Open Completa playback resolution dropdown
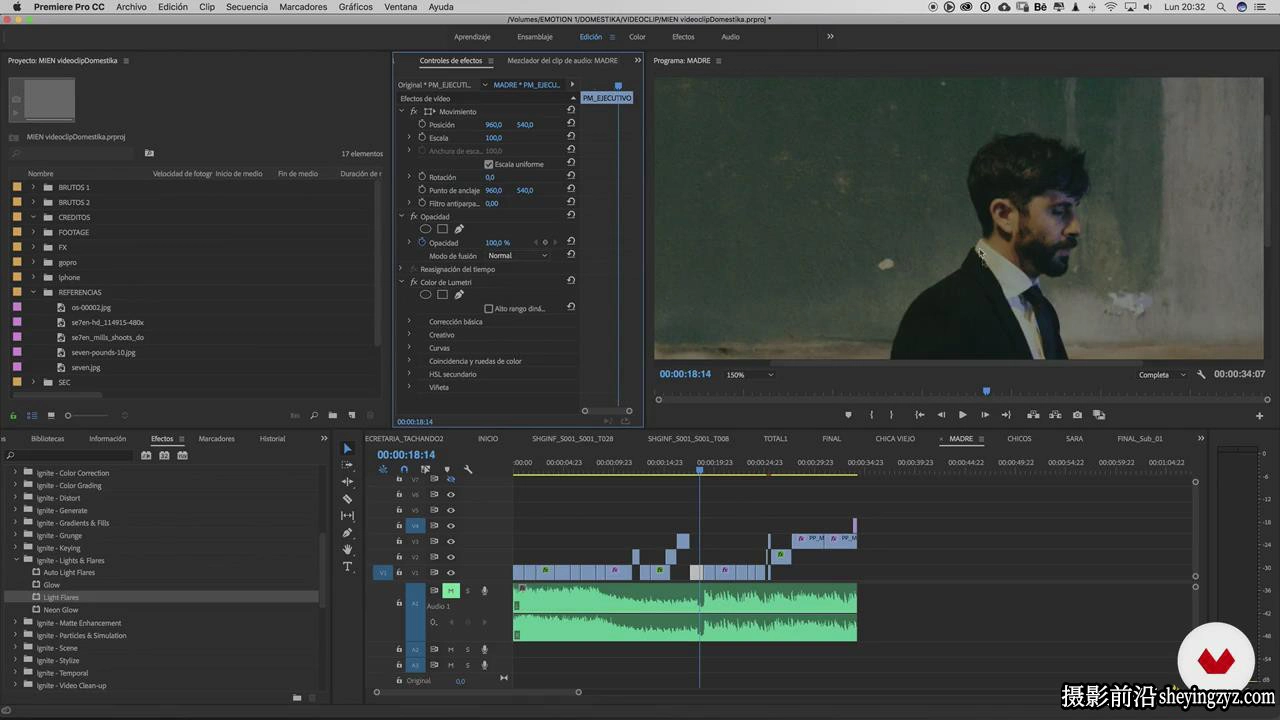 pyautogui.click(x=1161, y=375)
